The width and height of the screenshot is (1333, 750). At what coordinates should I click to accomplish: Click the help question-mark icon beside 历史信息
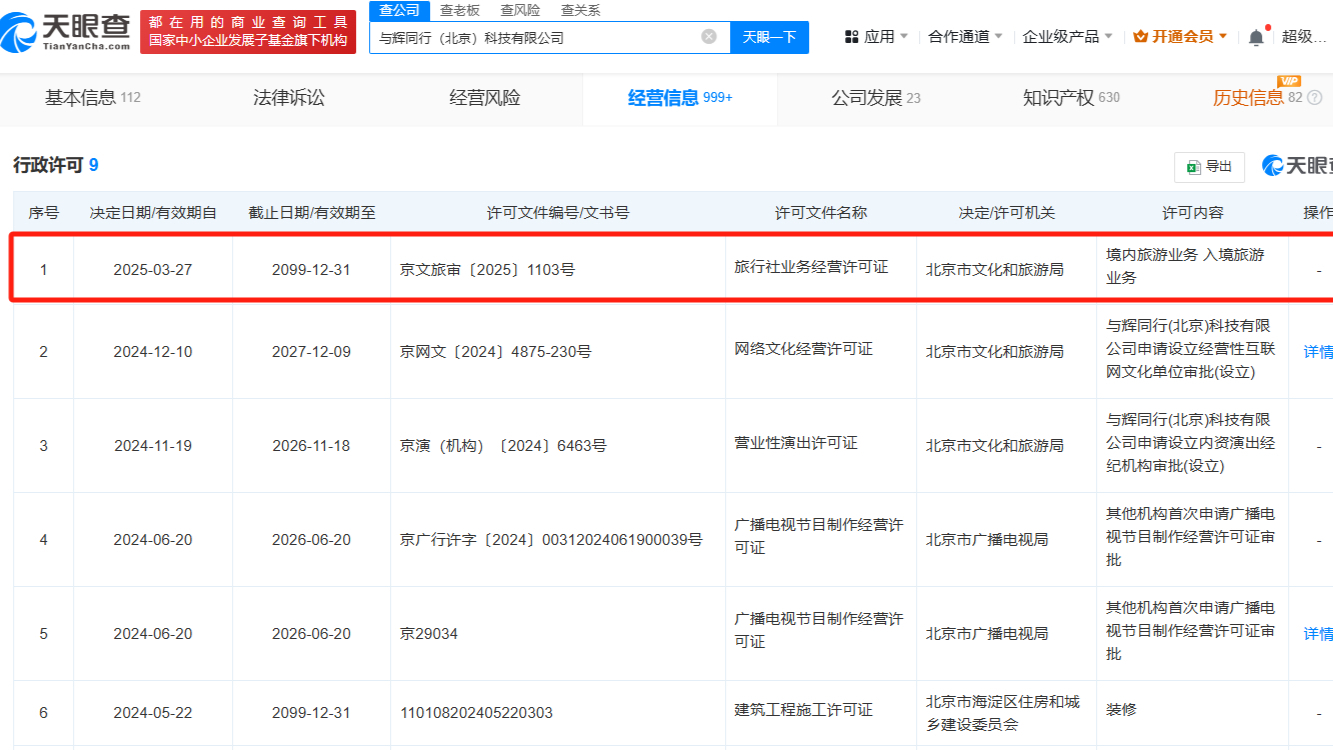click(x=1314, y=98)
